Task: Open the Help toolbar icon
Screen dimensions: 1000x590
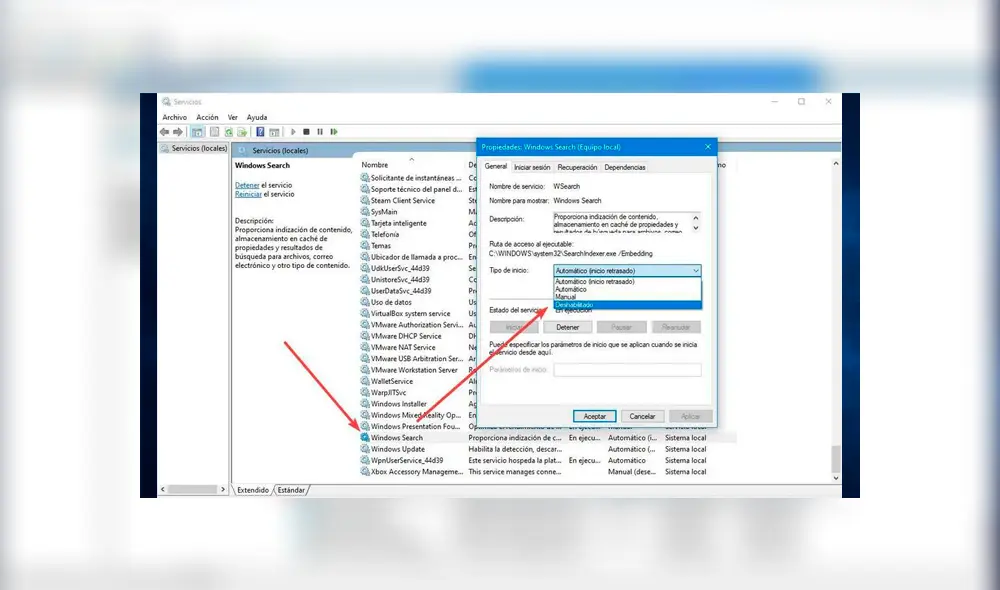Action: pos(260,132)
